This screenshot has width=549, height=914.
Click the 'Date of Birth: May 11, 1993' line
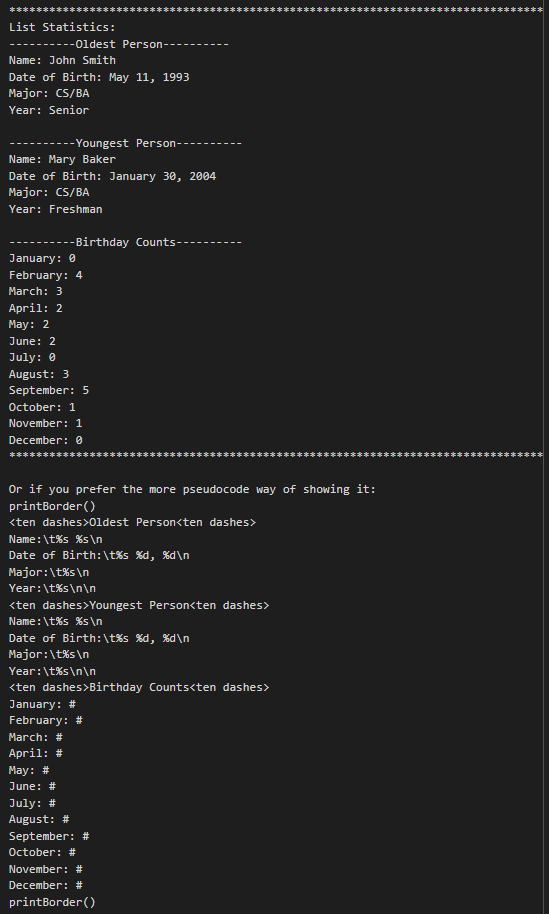(99, 77)
